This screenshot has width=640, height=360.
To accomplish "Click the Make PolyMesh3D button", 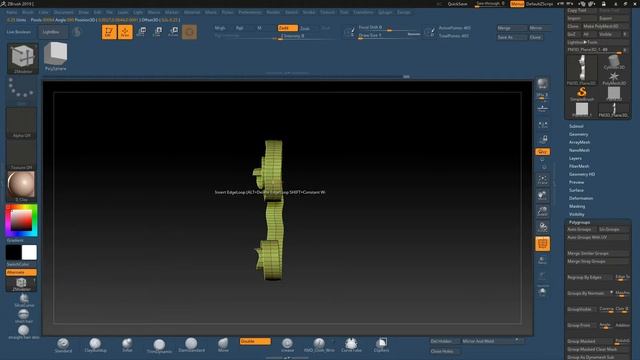I will [605, 26].
